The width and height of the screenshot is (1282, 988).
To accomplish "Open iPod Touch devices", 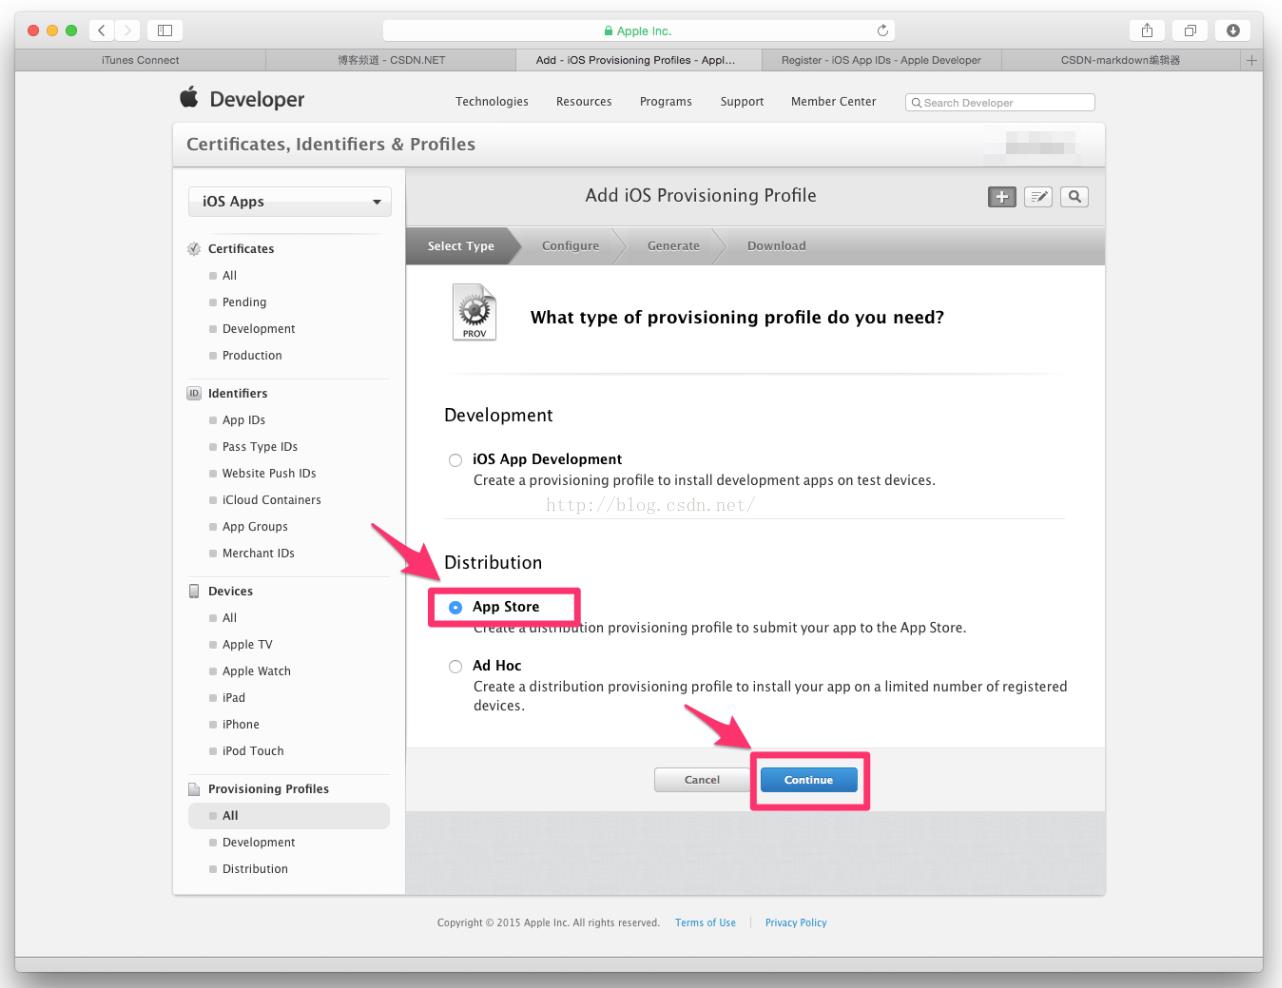I will click(x=253, y=751).
